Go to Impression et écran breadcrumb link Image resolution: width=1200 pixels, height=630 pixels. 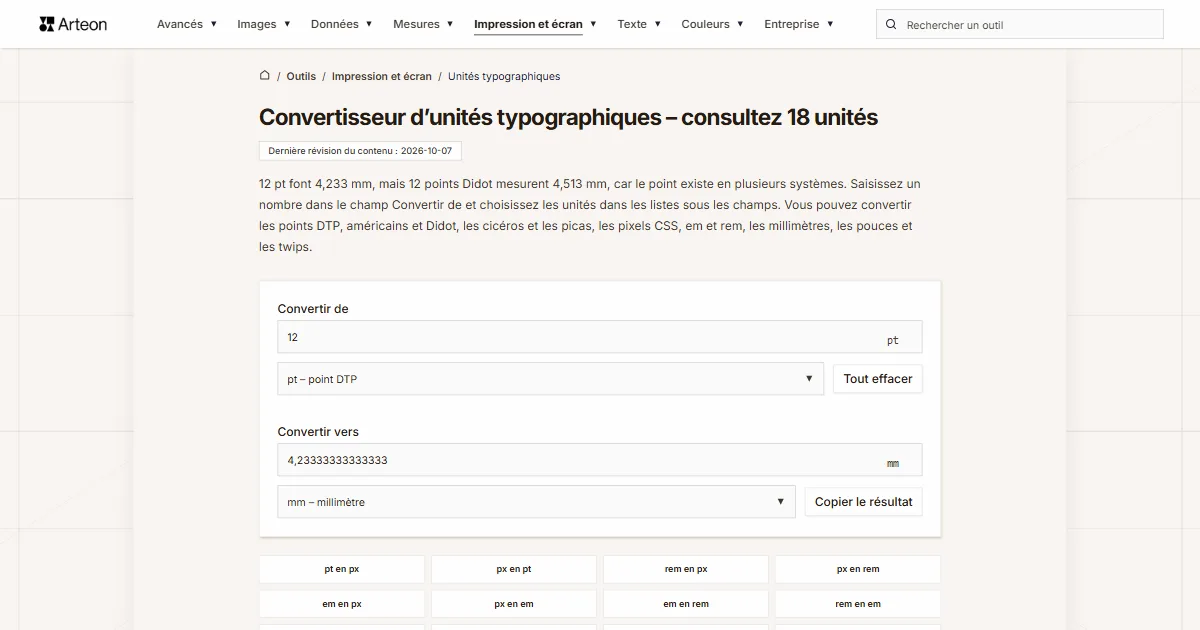382,76
